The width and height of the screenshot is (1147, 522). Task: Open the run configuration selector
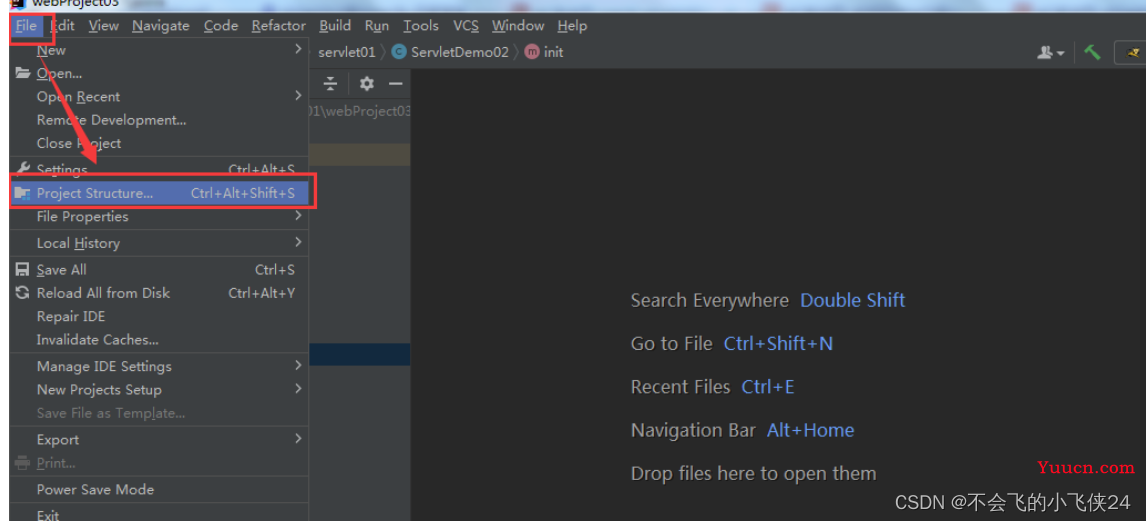[1131, 53]
